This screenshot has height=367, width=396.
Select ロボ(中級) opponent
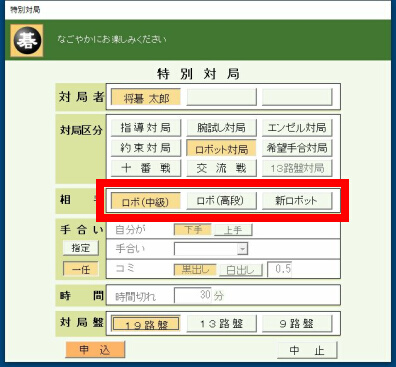click(146, 201)
